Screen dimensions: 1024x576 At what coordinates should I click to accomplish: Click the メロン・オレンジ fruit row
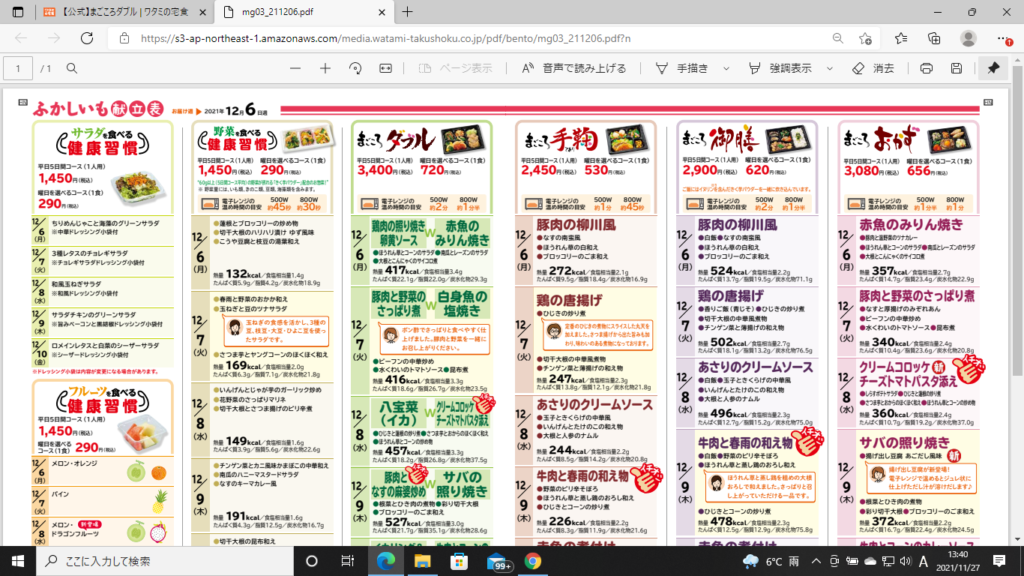click(103, 471)
